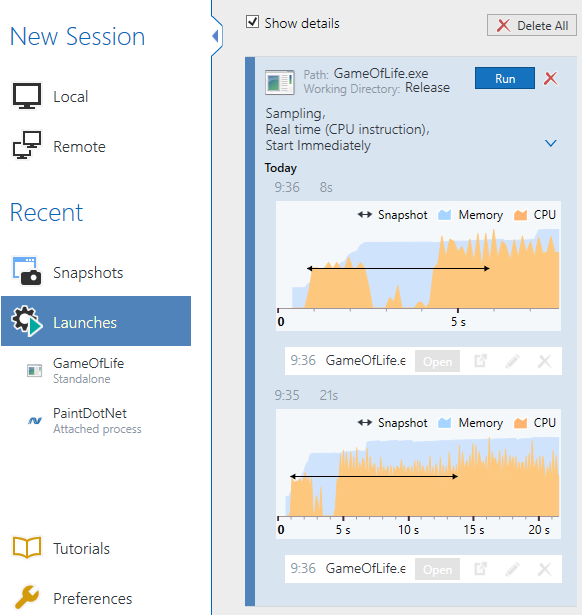Click the GameOfLife.exe path text
This screenshot has height=615, width=582.
click(381, 73)
